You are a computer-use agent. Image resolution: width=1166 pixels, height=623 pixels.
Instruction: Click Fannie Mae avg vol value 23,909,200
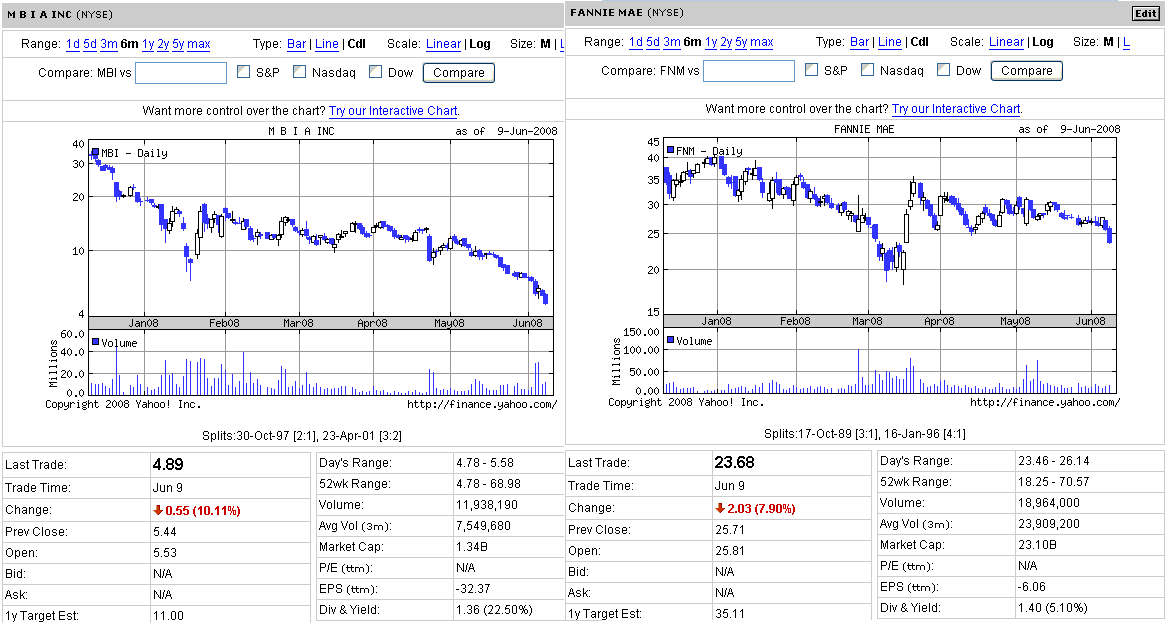coord(1049,523)
